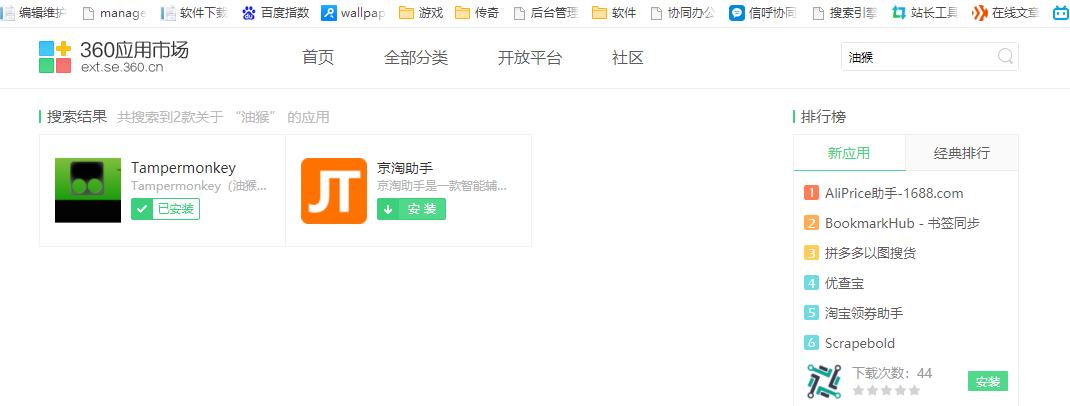This screenshot has height=406, width=1070.
Task: Click rank badge 1 beside AliPrice助手
Action: (x=811, y=193)
